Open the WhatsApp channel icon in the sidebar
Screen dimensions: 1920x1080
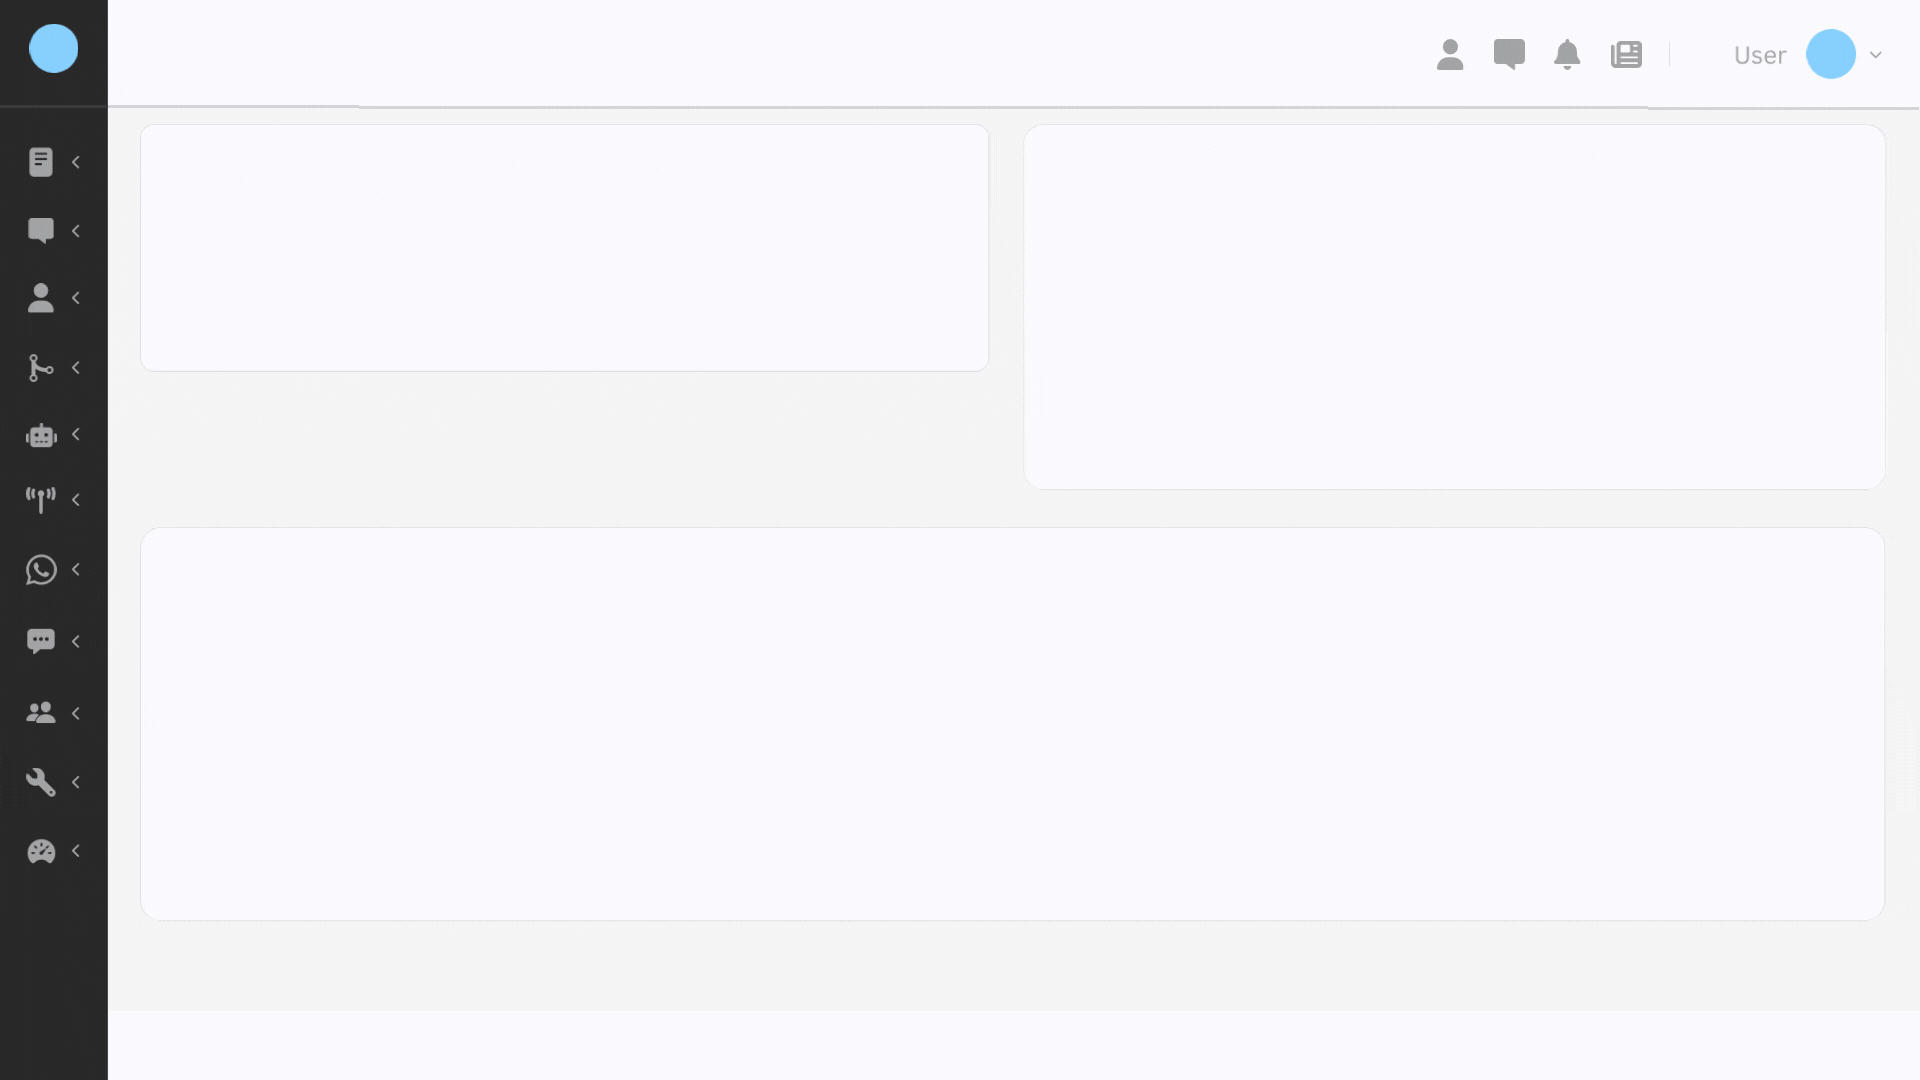(40, 569)
